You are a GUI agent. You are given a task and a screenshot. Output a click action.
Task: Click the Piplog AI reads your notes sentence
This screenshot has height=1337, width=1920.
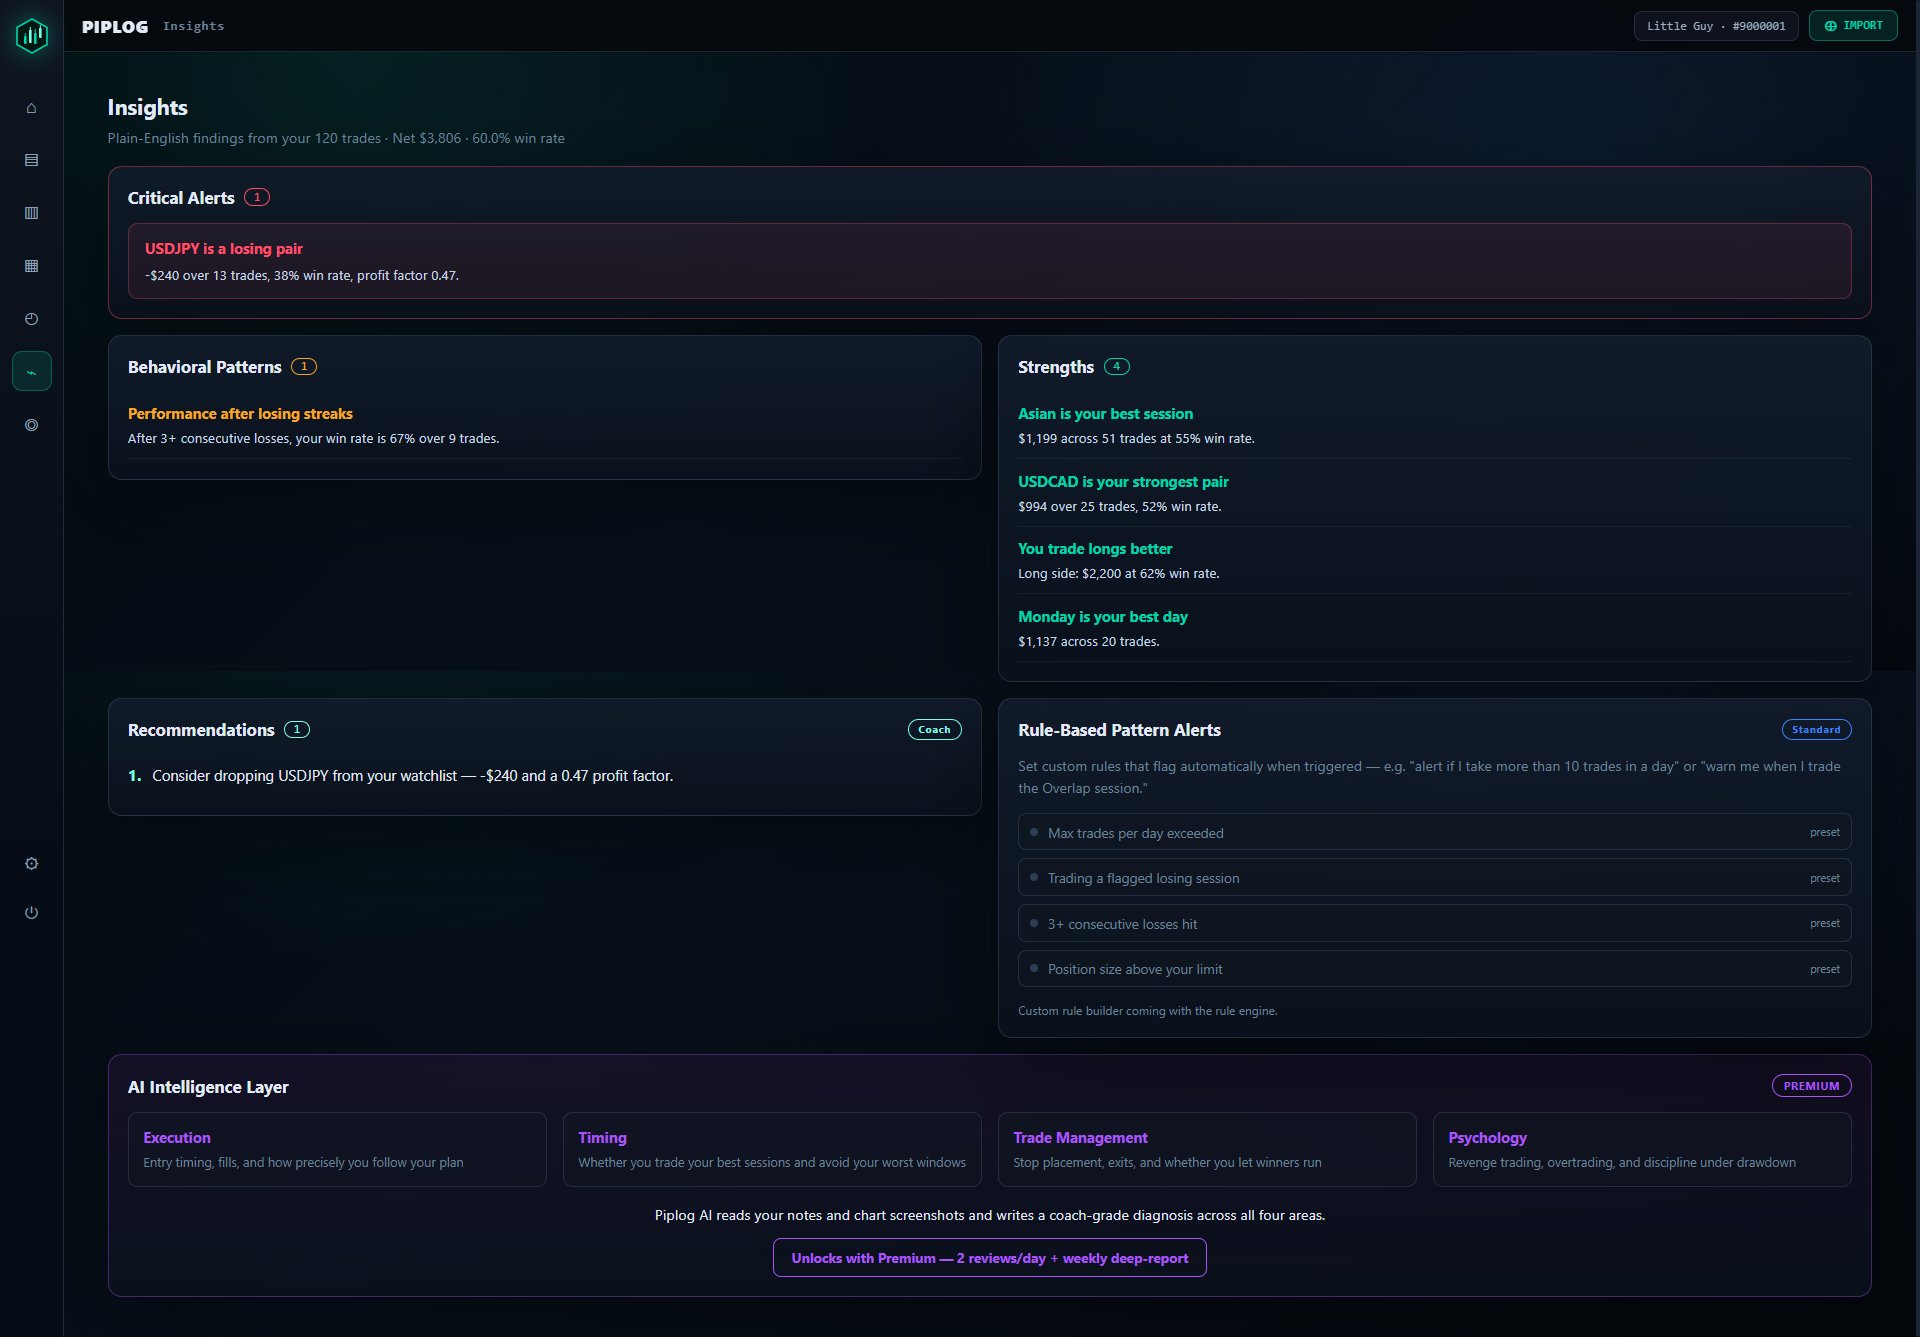coord(990,1216)
